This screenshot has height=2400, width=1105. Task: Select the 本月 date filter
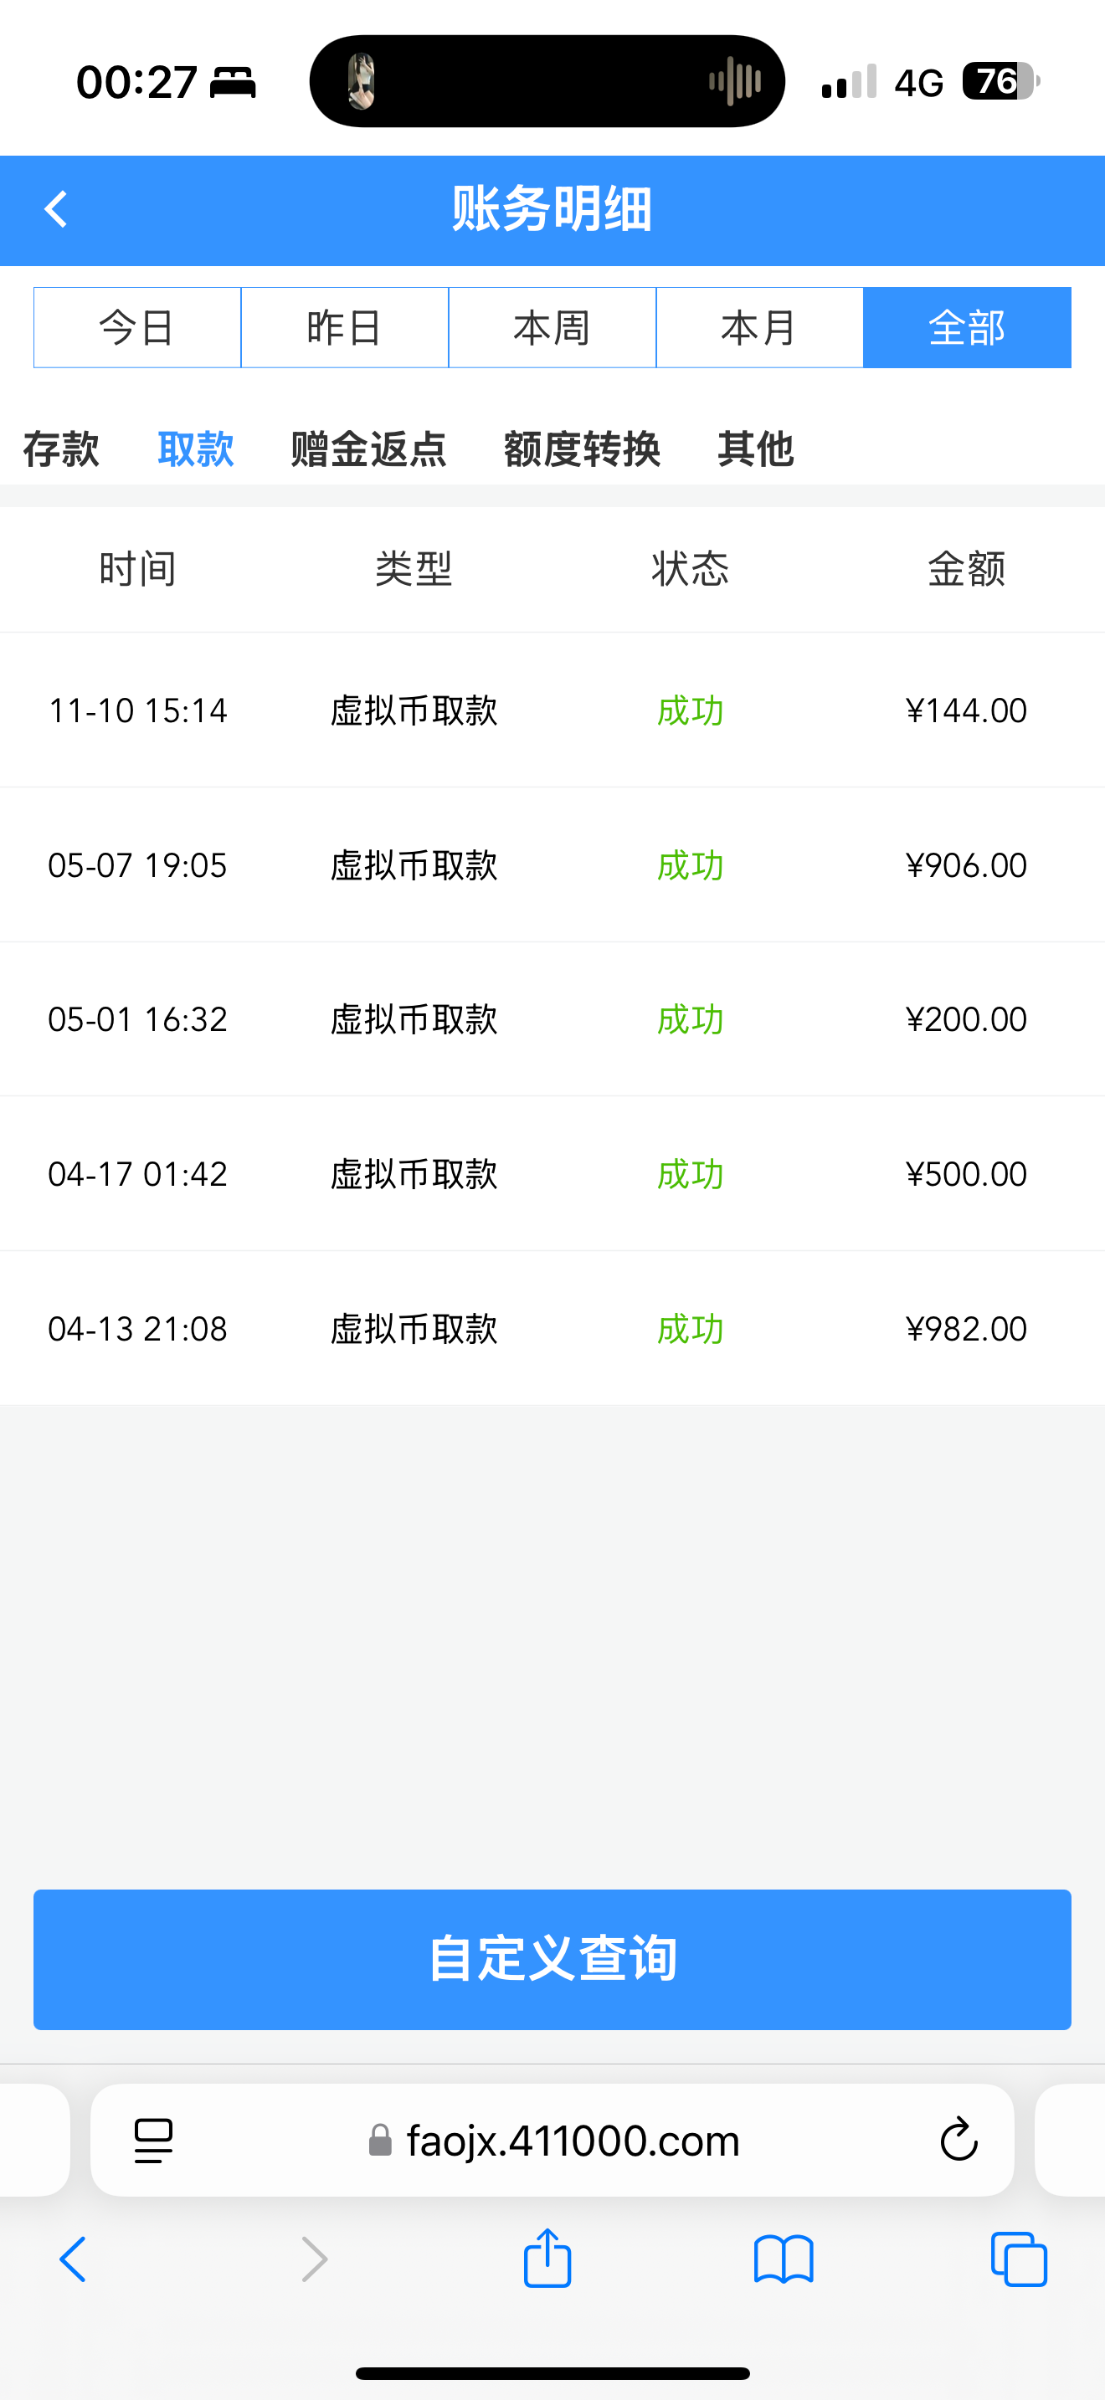[x=759, y=328]
